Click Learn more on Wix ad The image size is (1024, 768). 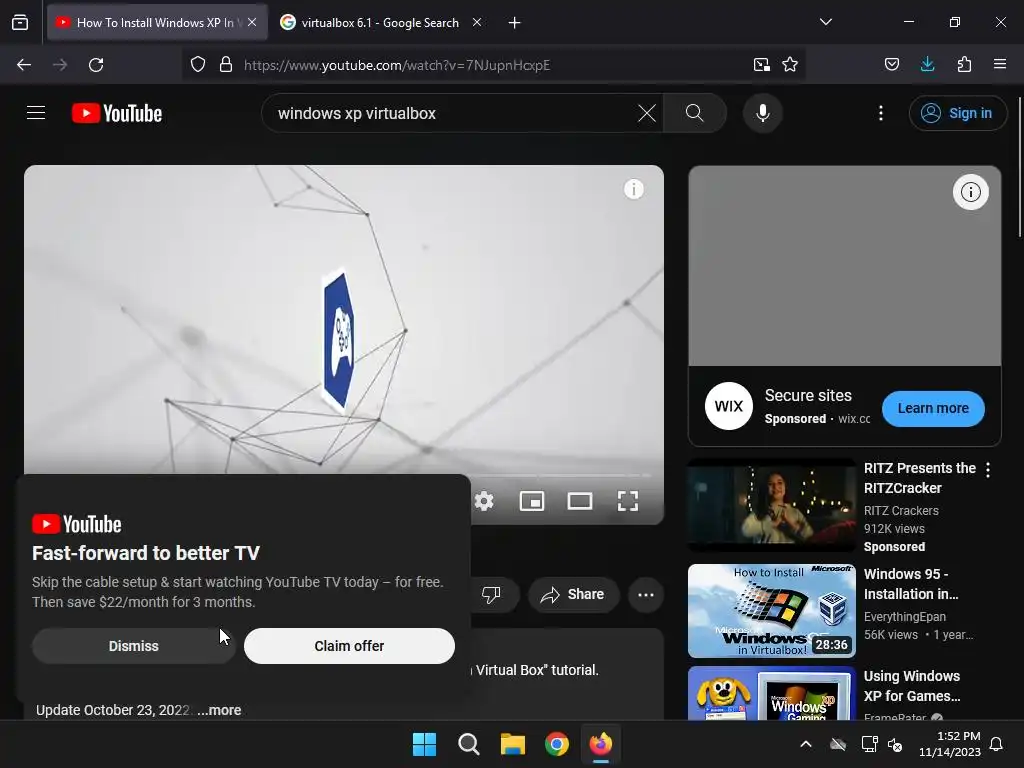point(933,408)
